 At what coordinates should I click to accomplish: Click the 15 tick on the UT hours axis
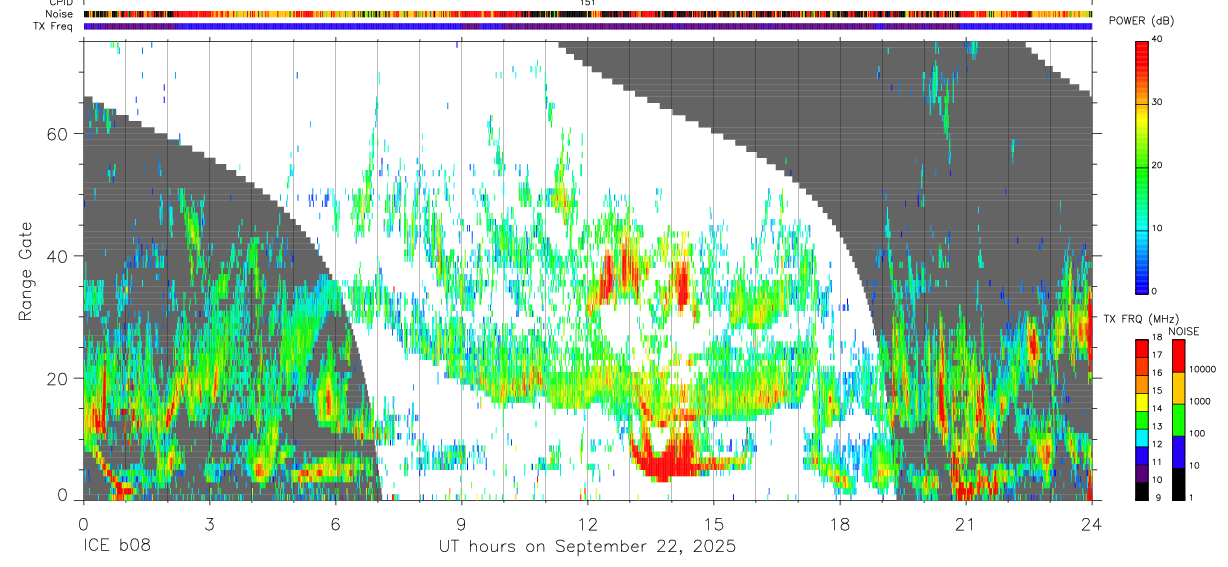click(714, 523)
